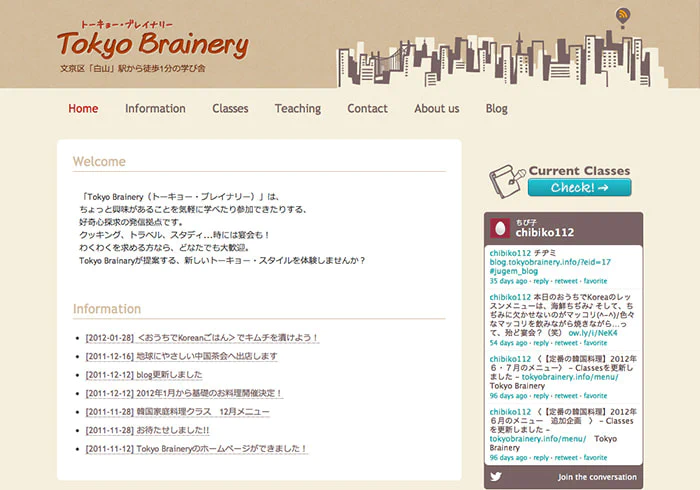Open the [2011-12-12] blog update item
The height and width of the screenshot is (490, 700).
(144, 375)
